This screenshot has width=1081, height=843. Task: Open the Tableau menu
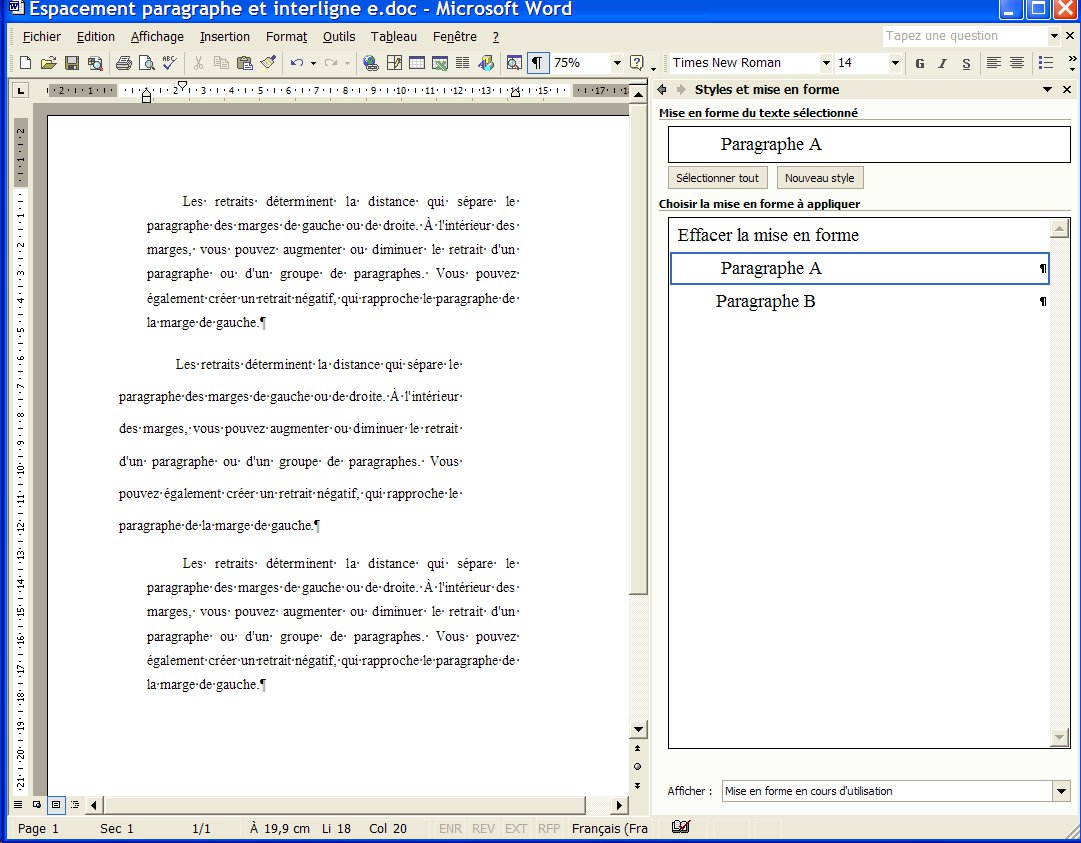coord(394,37)
